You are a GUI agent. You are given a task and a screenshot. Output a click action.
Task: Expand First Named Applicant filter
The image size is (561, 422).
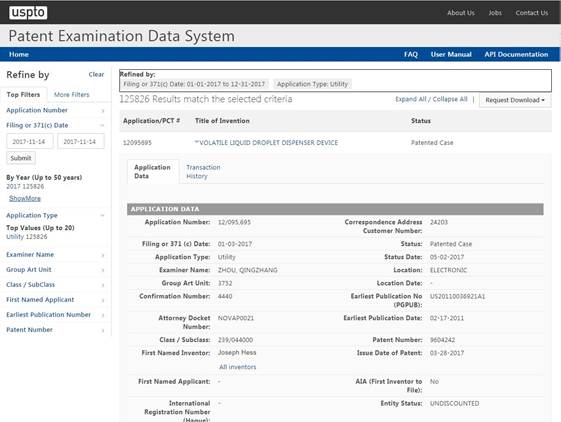pos(55,300)
